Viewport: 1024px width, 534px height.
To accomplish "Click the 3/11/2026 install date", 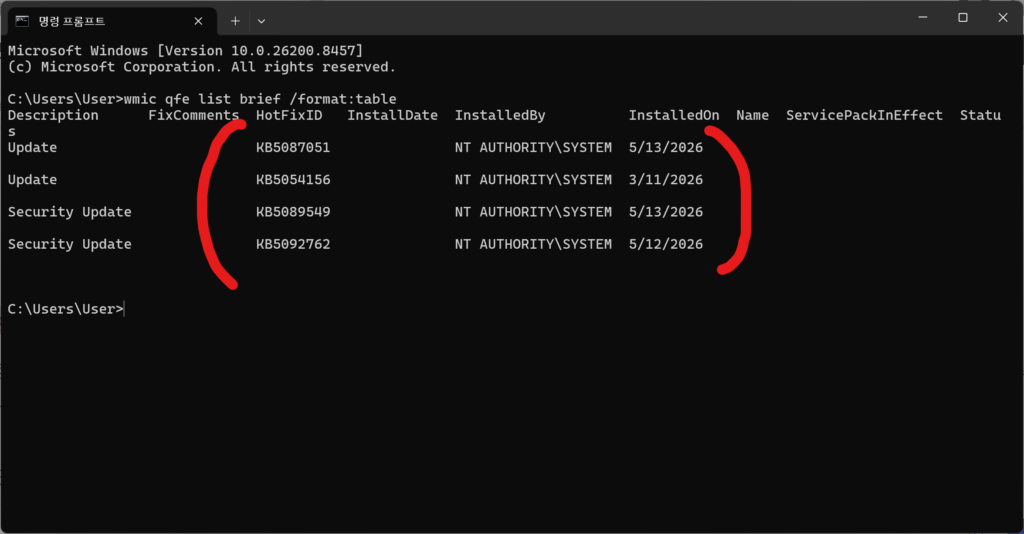I will pos(666,180).
